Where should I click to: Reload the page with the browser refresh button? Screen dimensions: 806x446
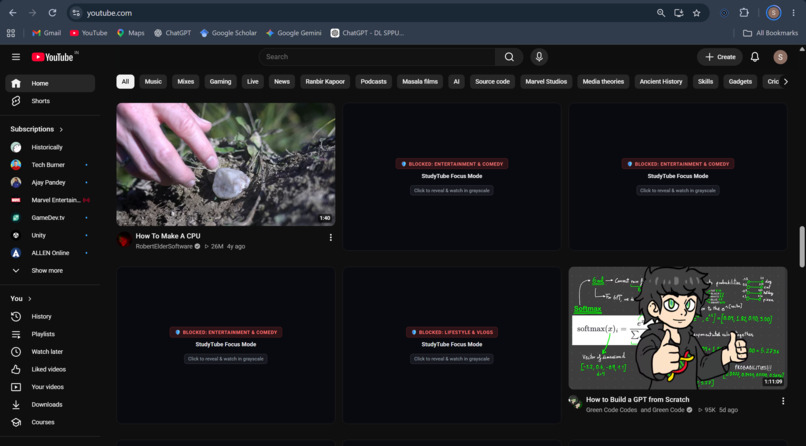point(52,13)
